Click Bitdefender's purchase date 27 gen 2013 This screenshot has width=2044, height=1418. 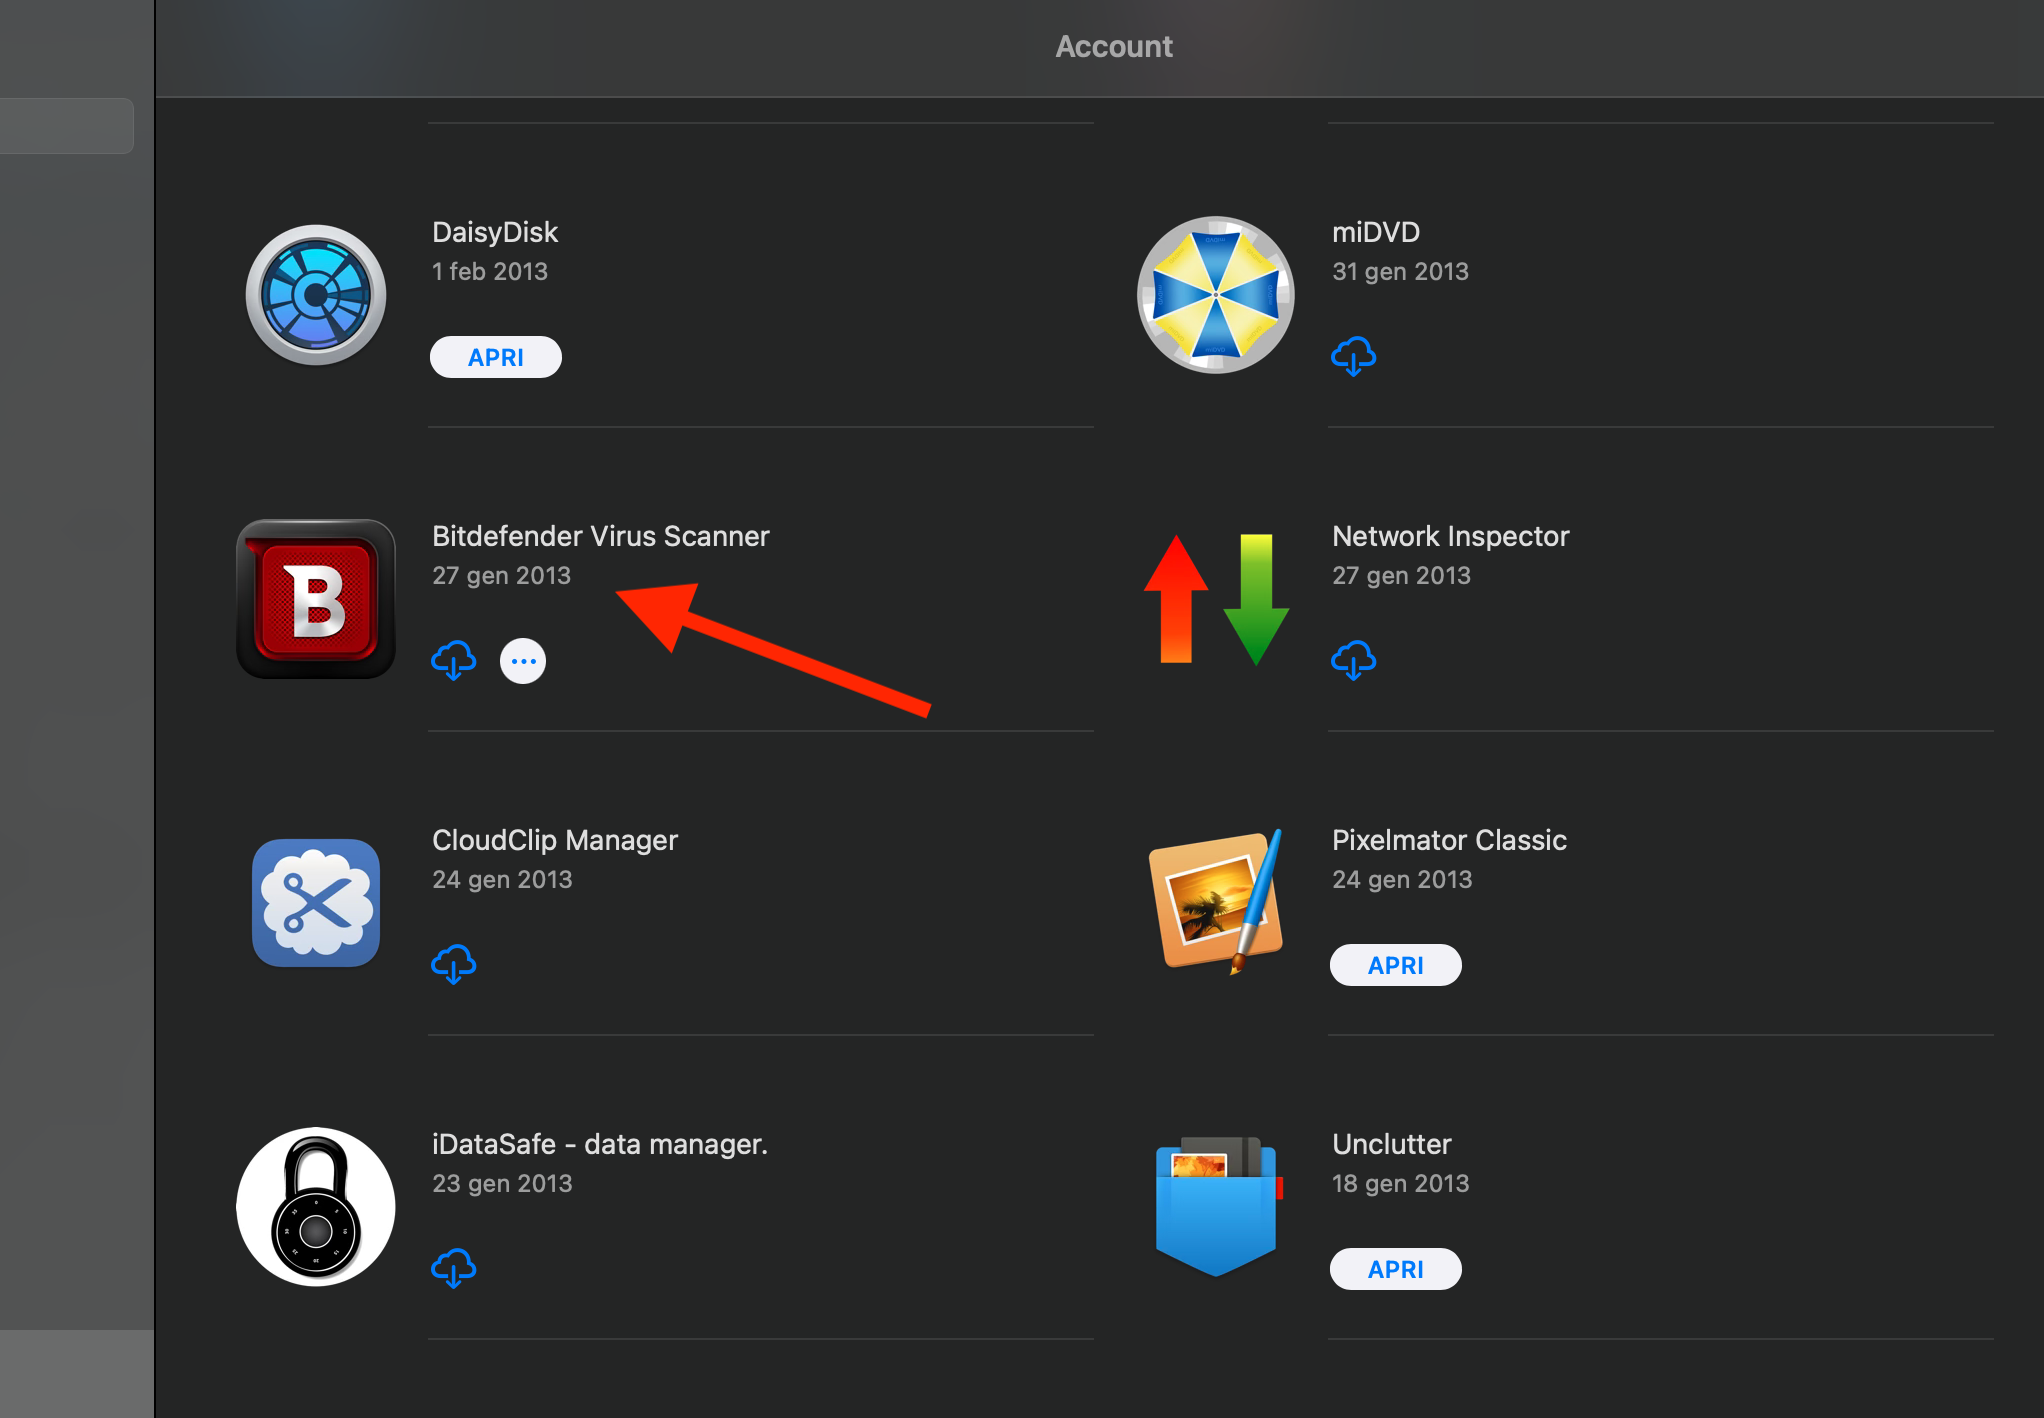[x=501, y=575]
